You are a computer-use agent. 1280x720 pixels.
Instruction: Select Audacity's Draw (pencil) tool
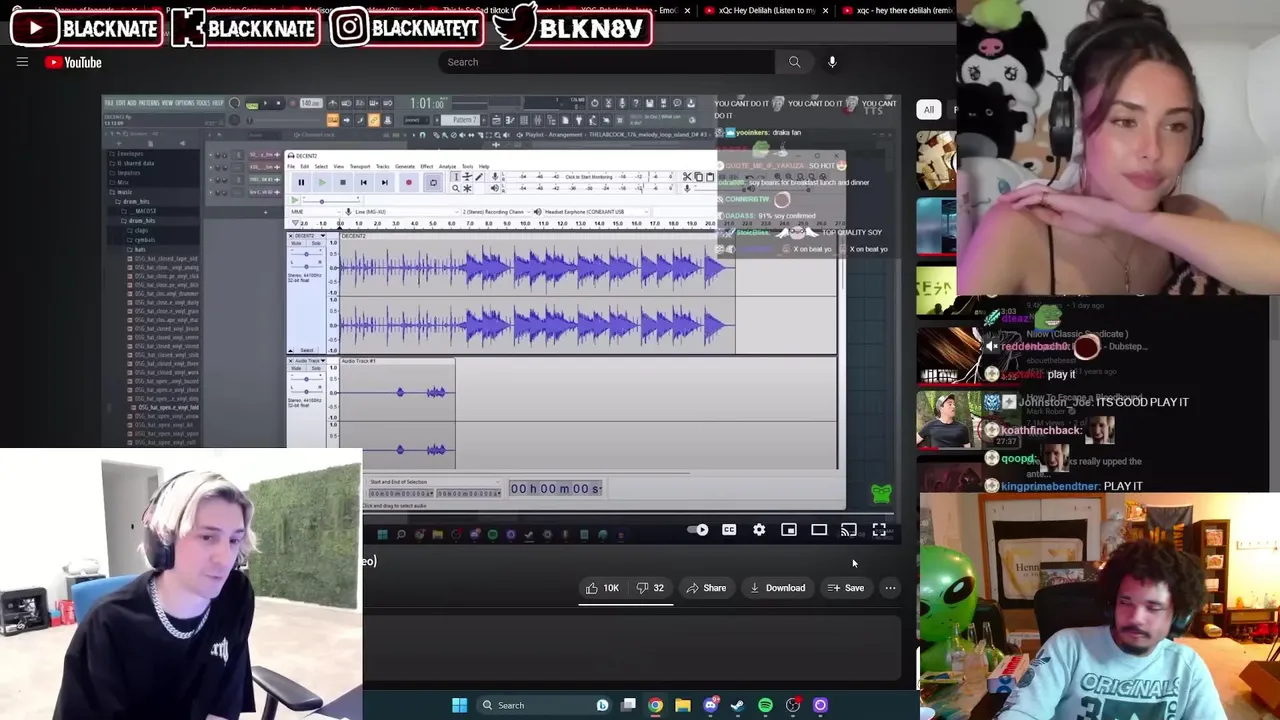coord(478,177)
